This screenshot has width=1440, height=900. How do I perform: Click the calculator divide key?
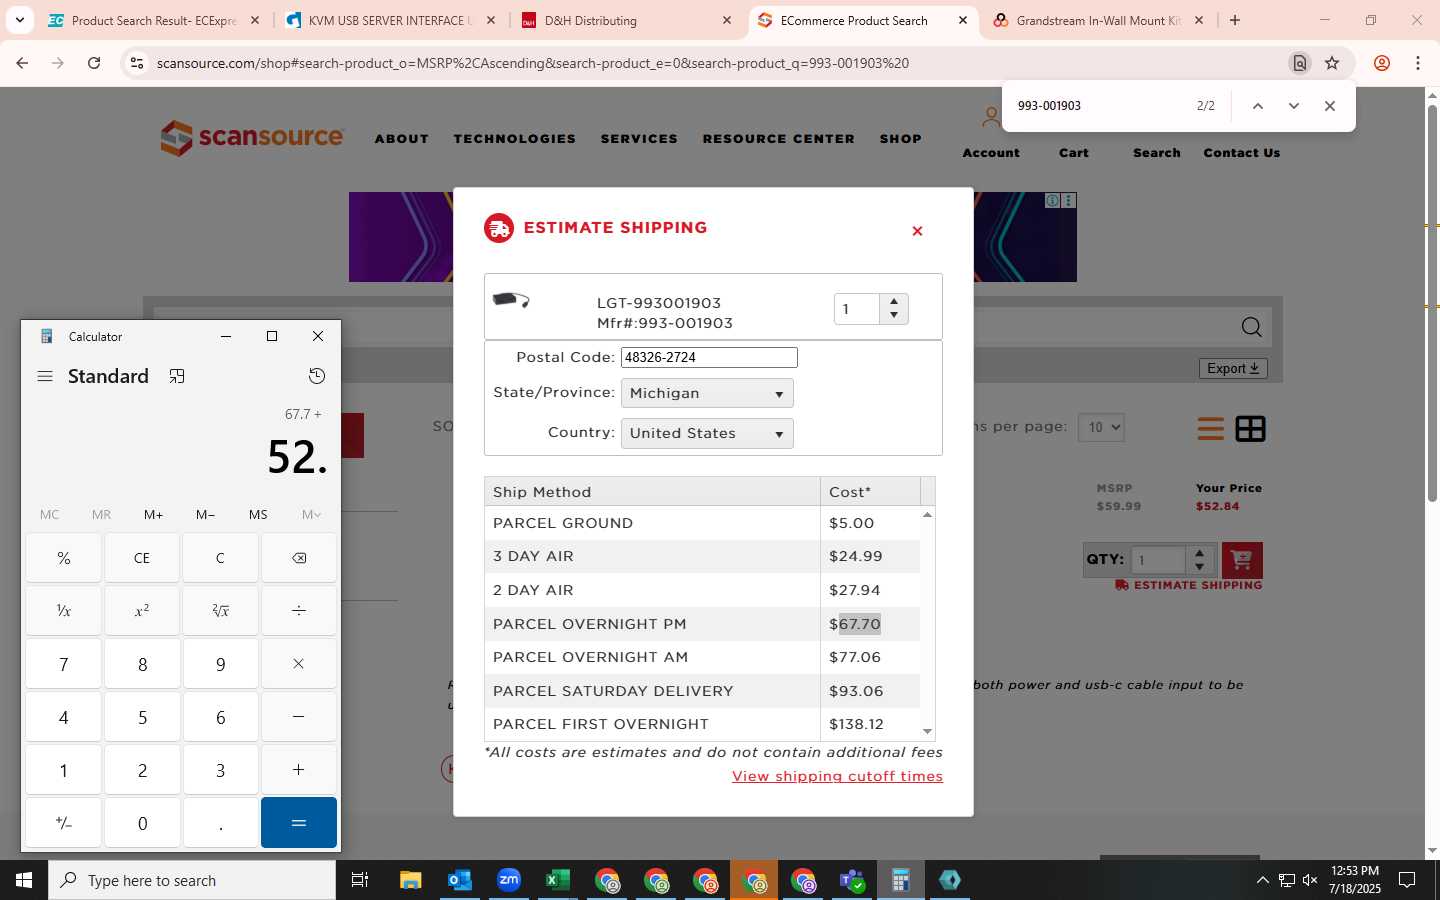pyautogui.click(x=299, y=610)
